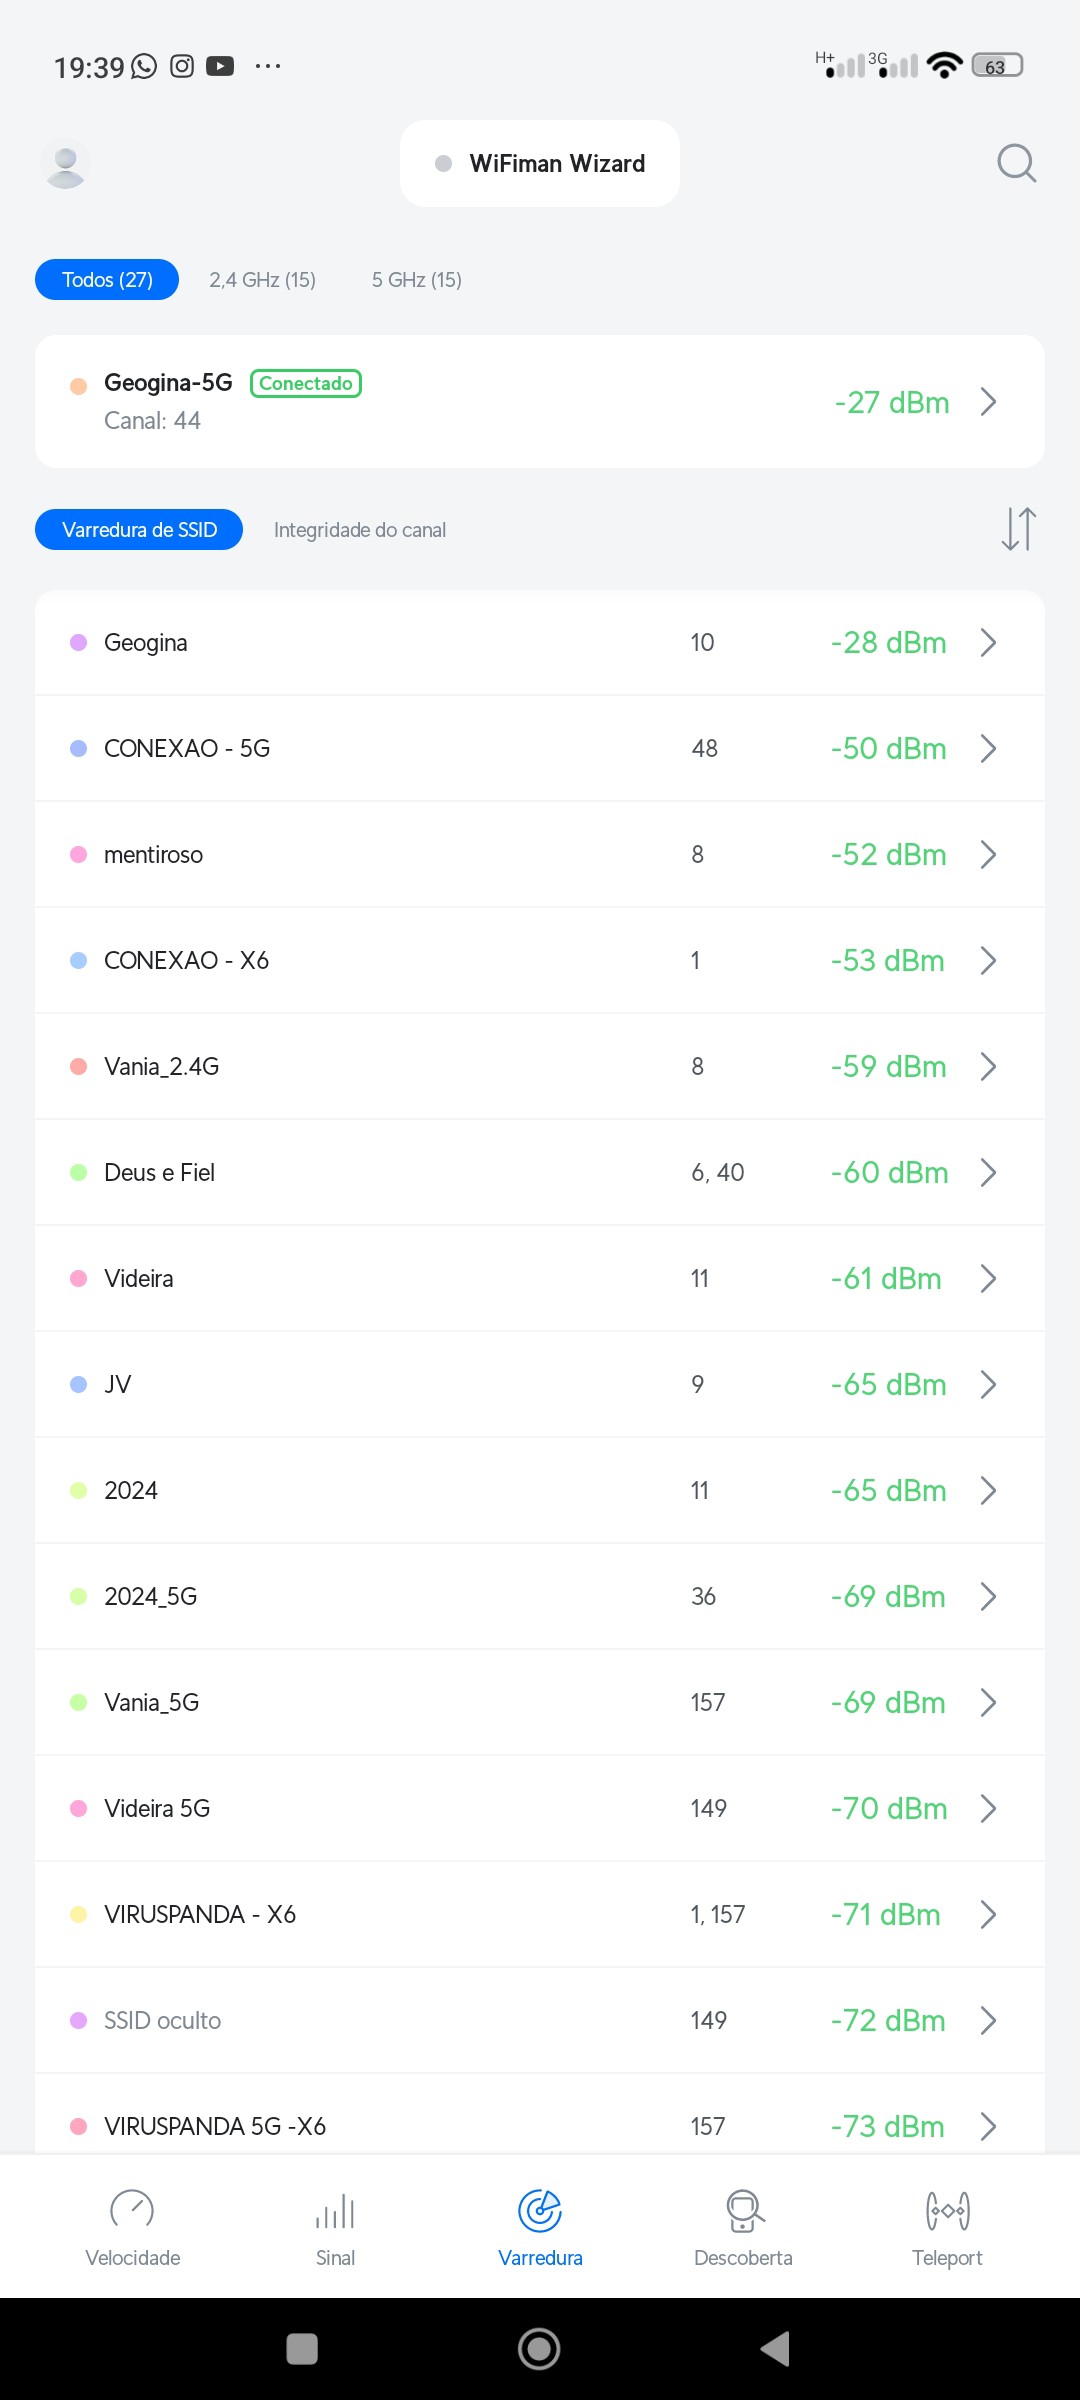The height and width of the screenshot is (2400, 1080).
Task: Go to the Sinal signal tab
Action: [336, 2229]
